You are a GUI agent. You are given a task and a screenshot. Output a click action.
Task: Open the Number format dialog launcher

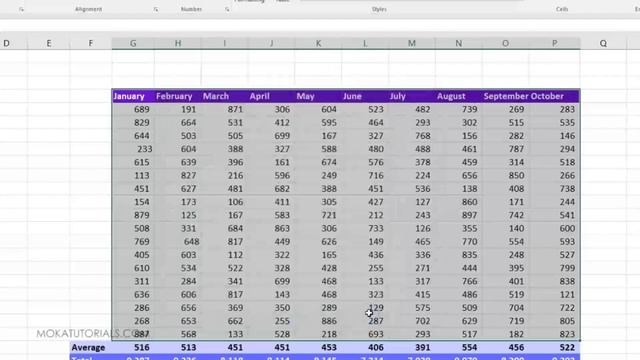(227, 9)
